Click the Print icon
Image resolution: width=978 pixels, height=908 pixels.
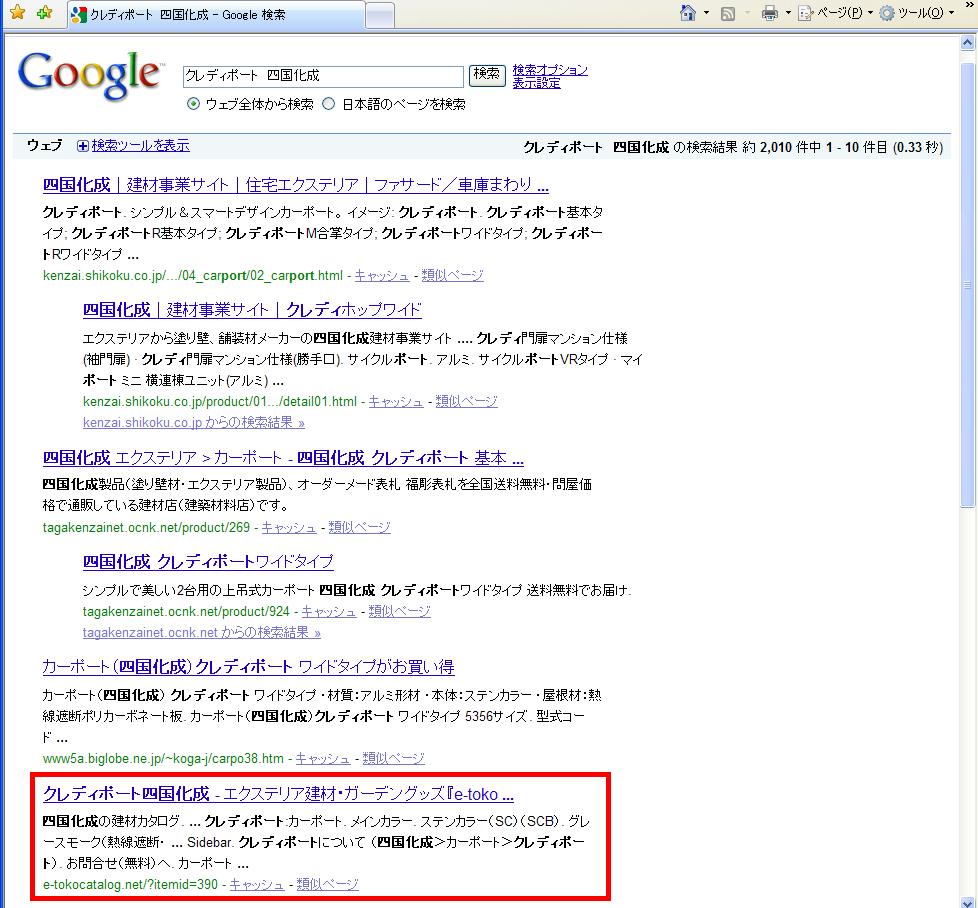(x=769, y=14)
